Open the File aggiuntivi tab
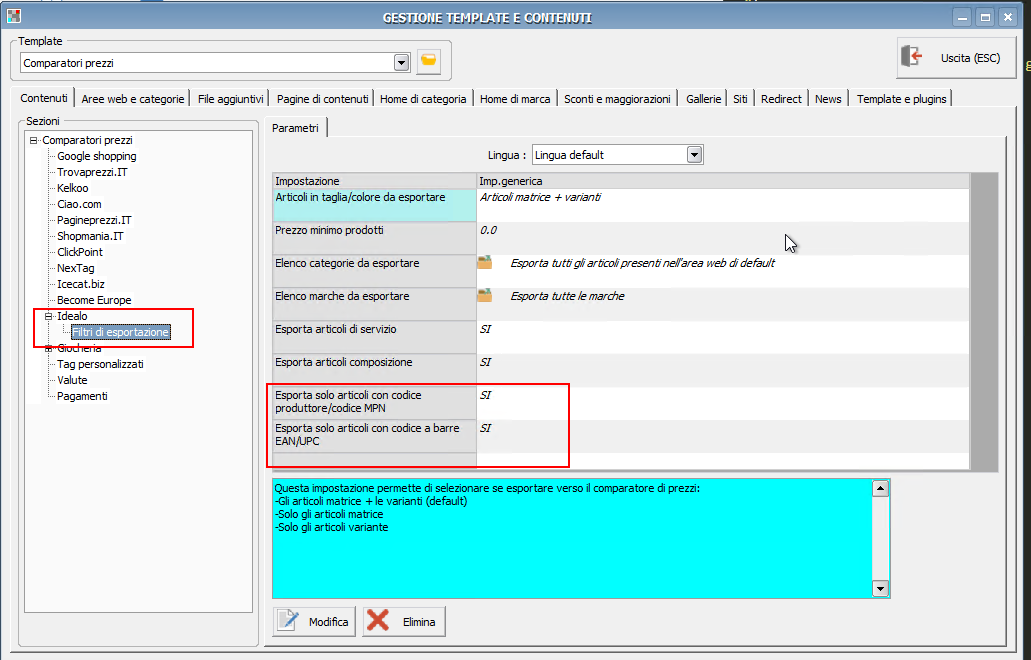Viewport: 1031px width, 660px height. (230, 99)
